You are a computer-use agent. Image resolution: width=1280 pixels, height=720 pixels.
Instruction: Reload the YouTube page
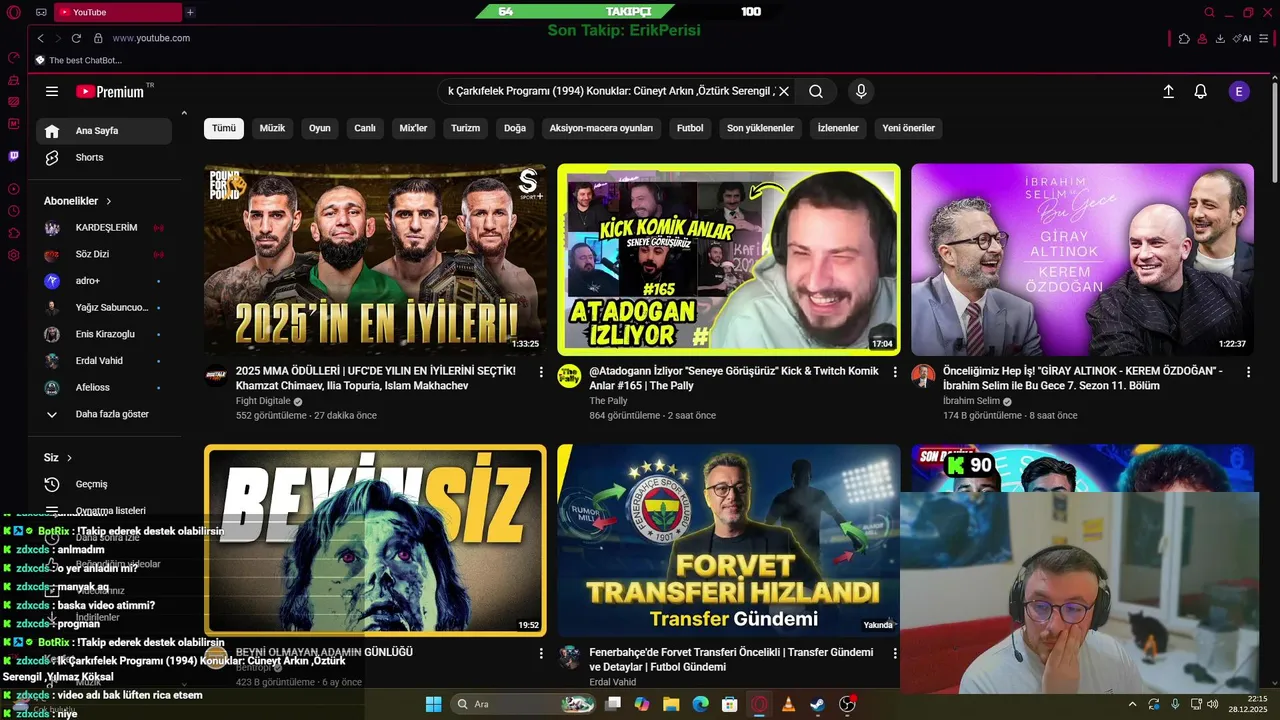(76, 38)
